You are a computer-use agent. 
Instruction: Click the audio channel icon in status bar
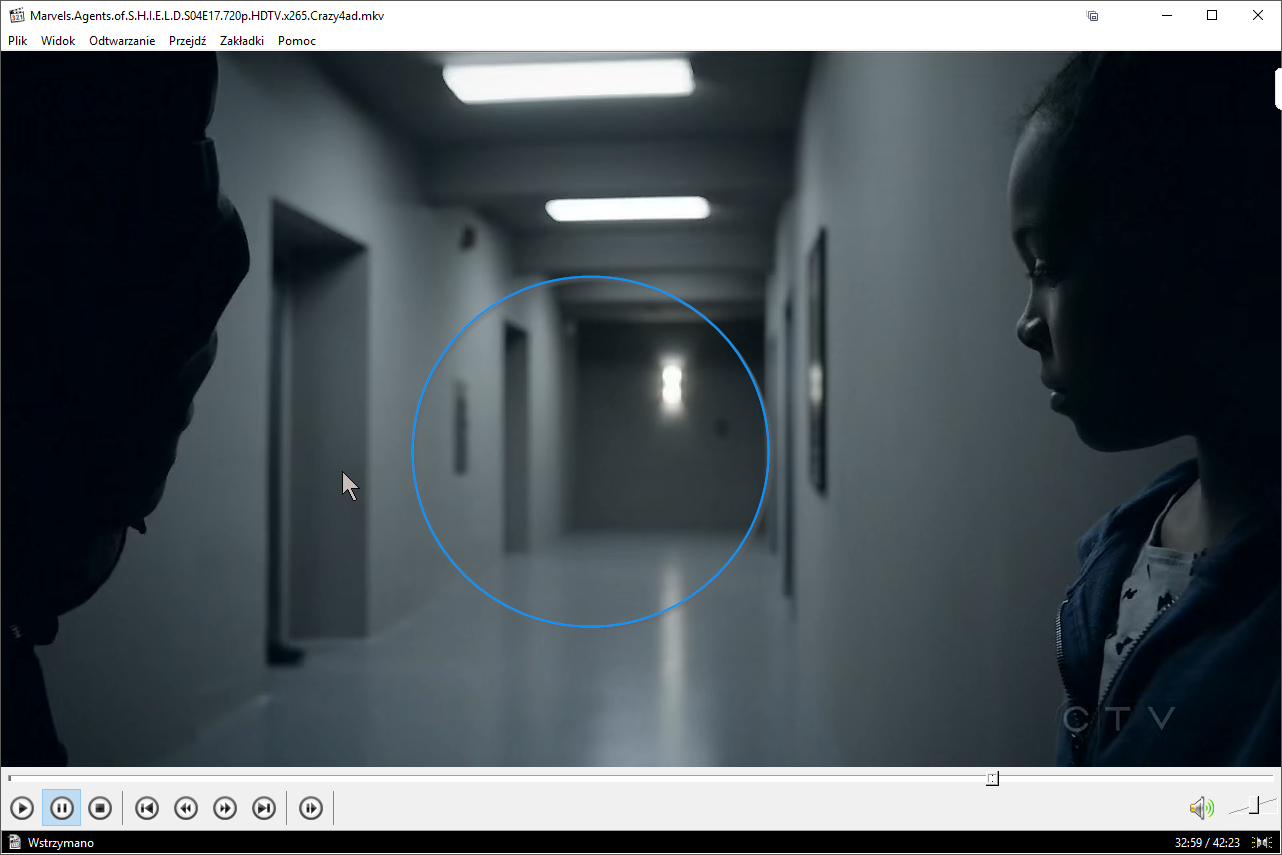[x=1264, y=843]
